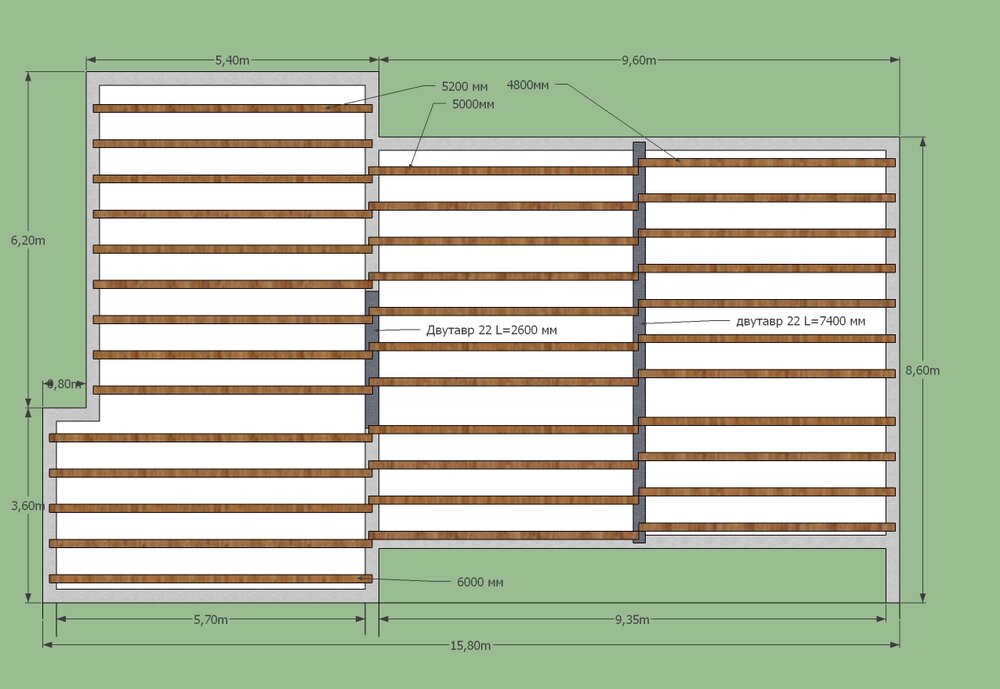1000x689 pixels.
Task: Click the 15,80m overall width label
Action: click(470, 645)
